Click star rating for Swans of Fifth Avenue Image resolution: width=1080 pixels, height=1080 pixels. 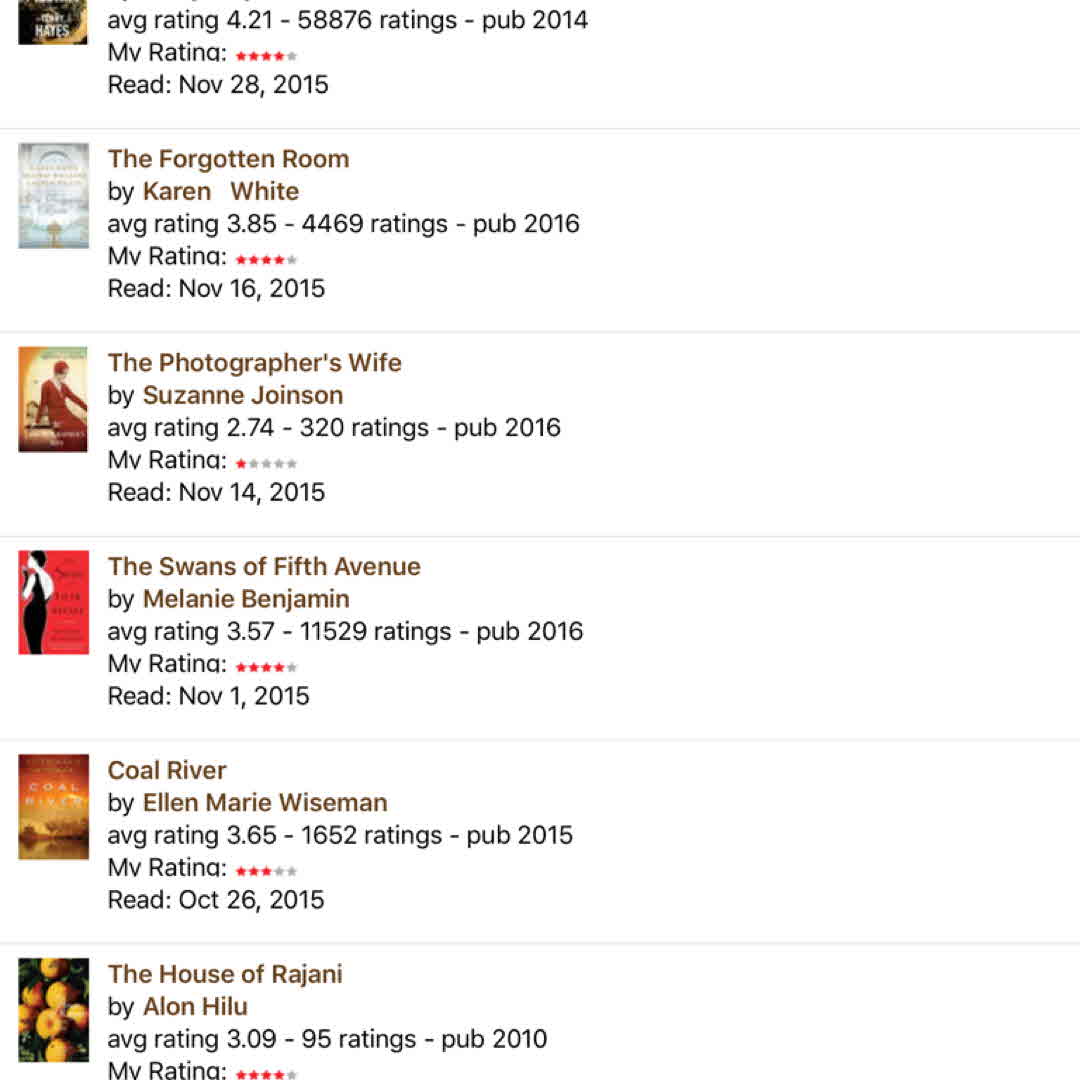point(266,667)
